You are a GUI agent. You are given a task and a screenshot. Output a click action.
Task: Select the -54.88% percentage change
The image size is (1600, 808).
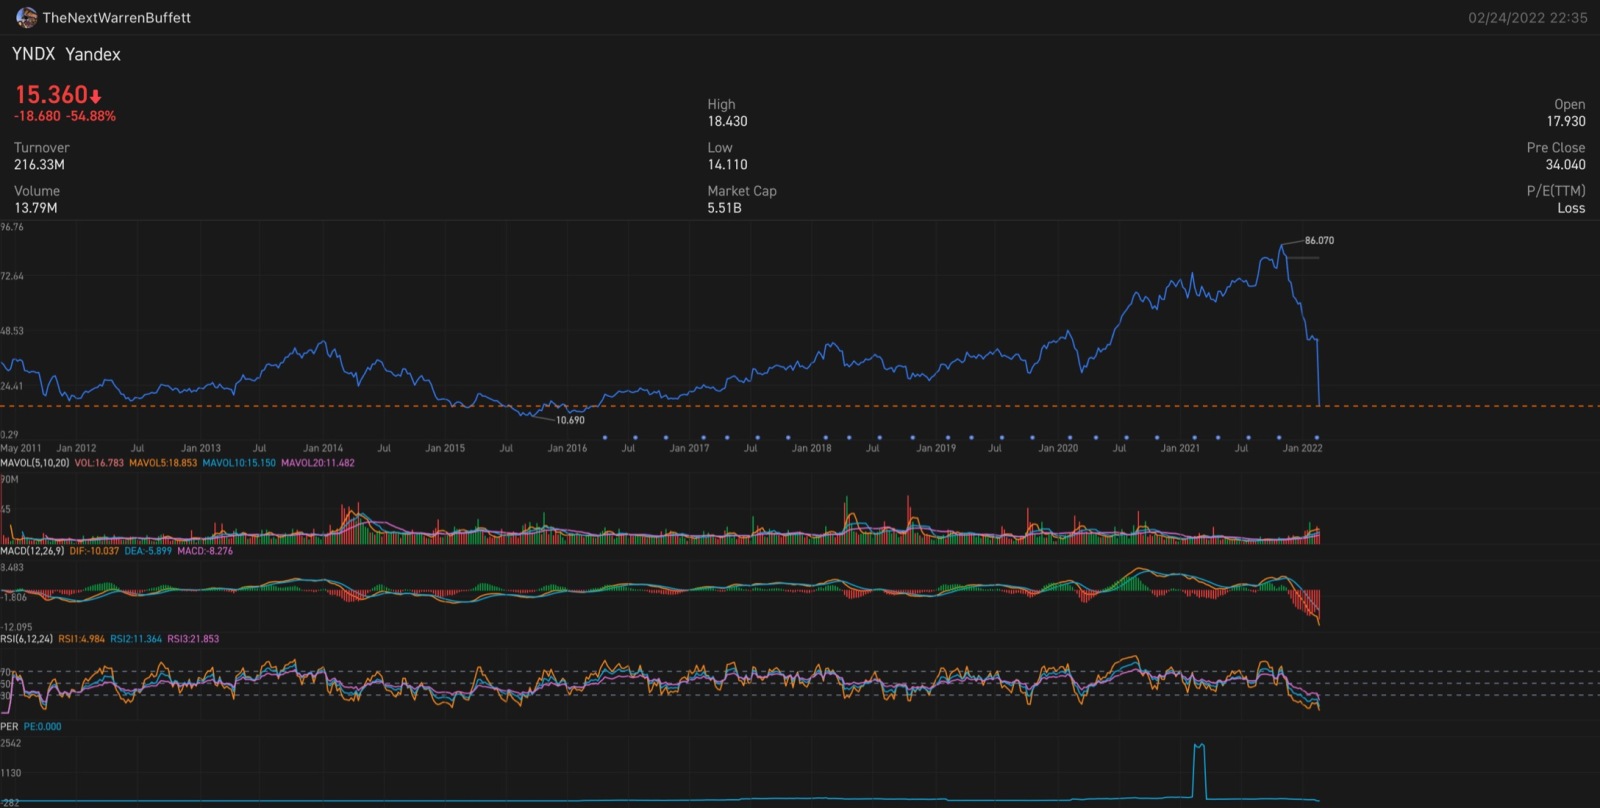(x=91, y=116)
